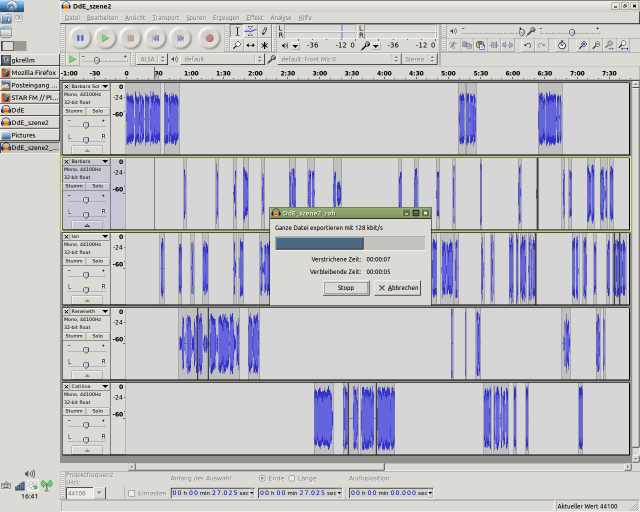Screen dimensions: 640x512
Task: Select the Zoom magnifier tool
Action: click(x=237, y=45)
